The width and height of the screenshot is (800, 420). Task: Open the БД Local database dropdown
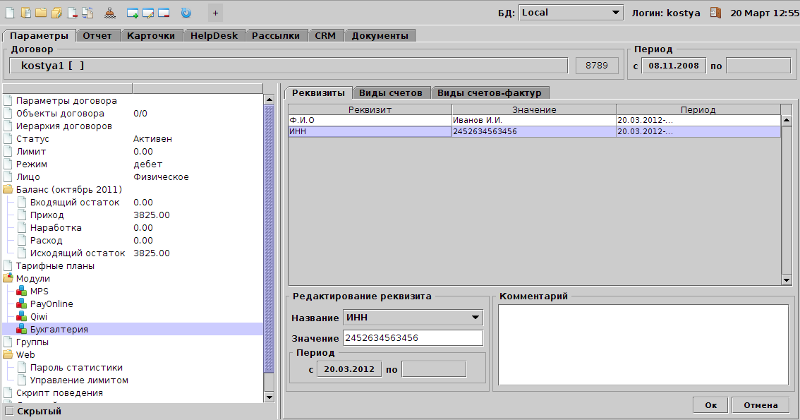click(x=565, y=13)
